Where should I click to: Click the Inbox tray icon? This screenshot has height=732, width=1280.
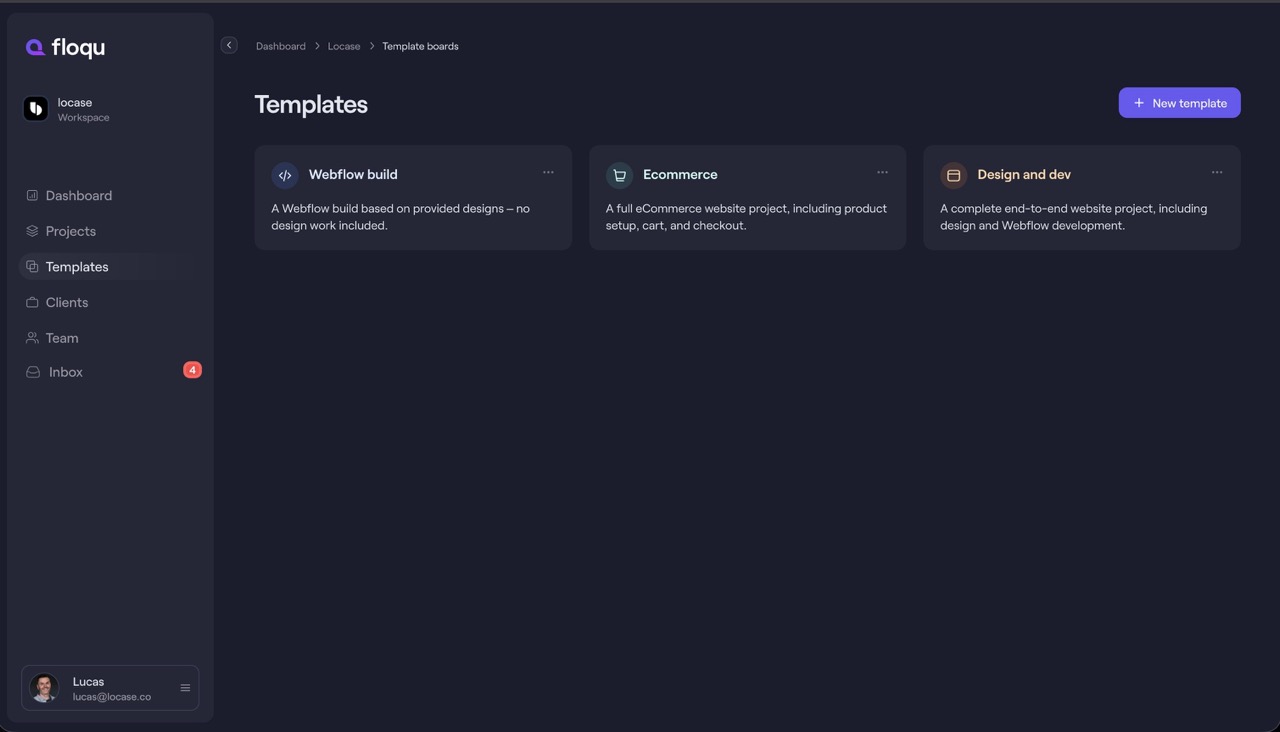(33, 372)
